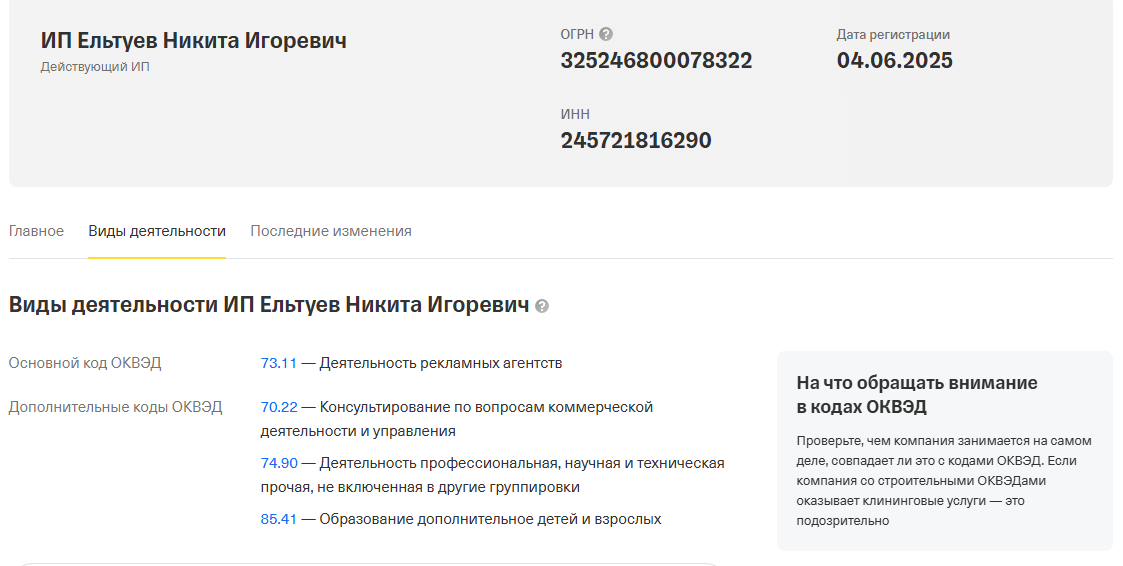The image size is (1123, 566).
Task: Click the Дополнительные коды ОКВЭД label
Action: 115,407
